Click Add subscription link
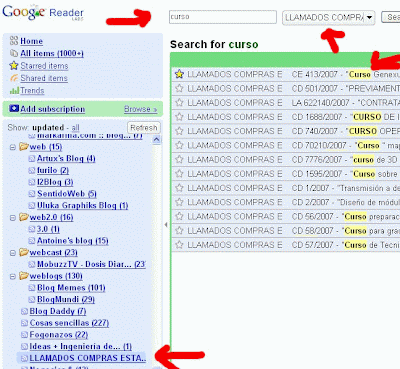Image resolution: width=400 pixels, height=369 pixels. click(x=52, y=109)
